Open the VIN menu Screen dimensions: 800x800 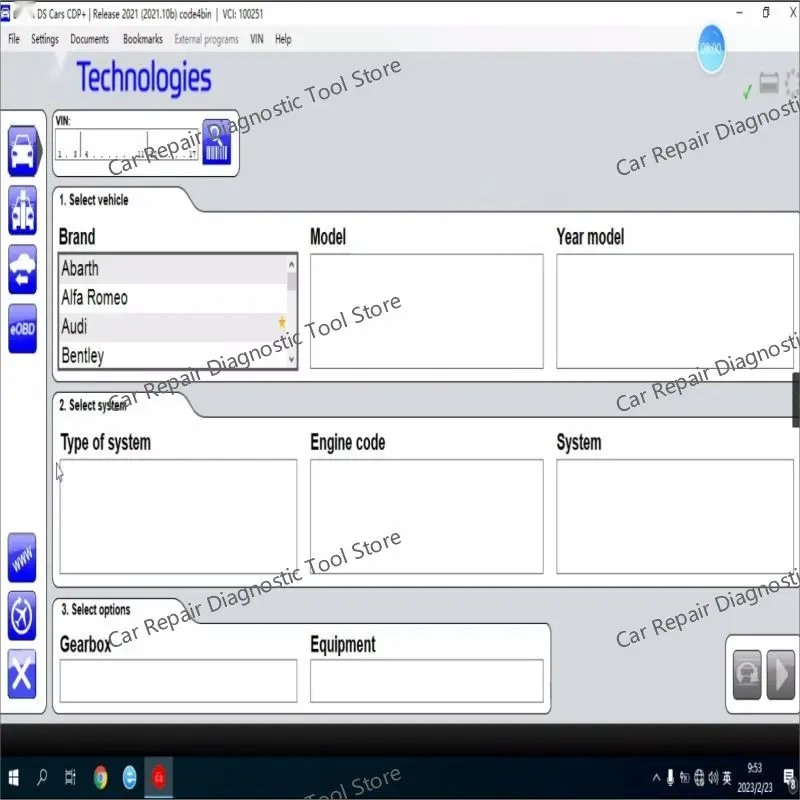(x=257, y=39)
